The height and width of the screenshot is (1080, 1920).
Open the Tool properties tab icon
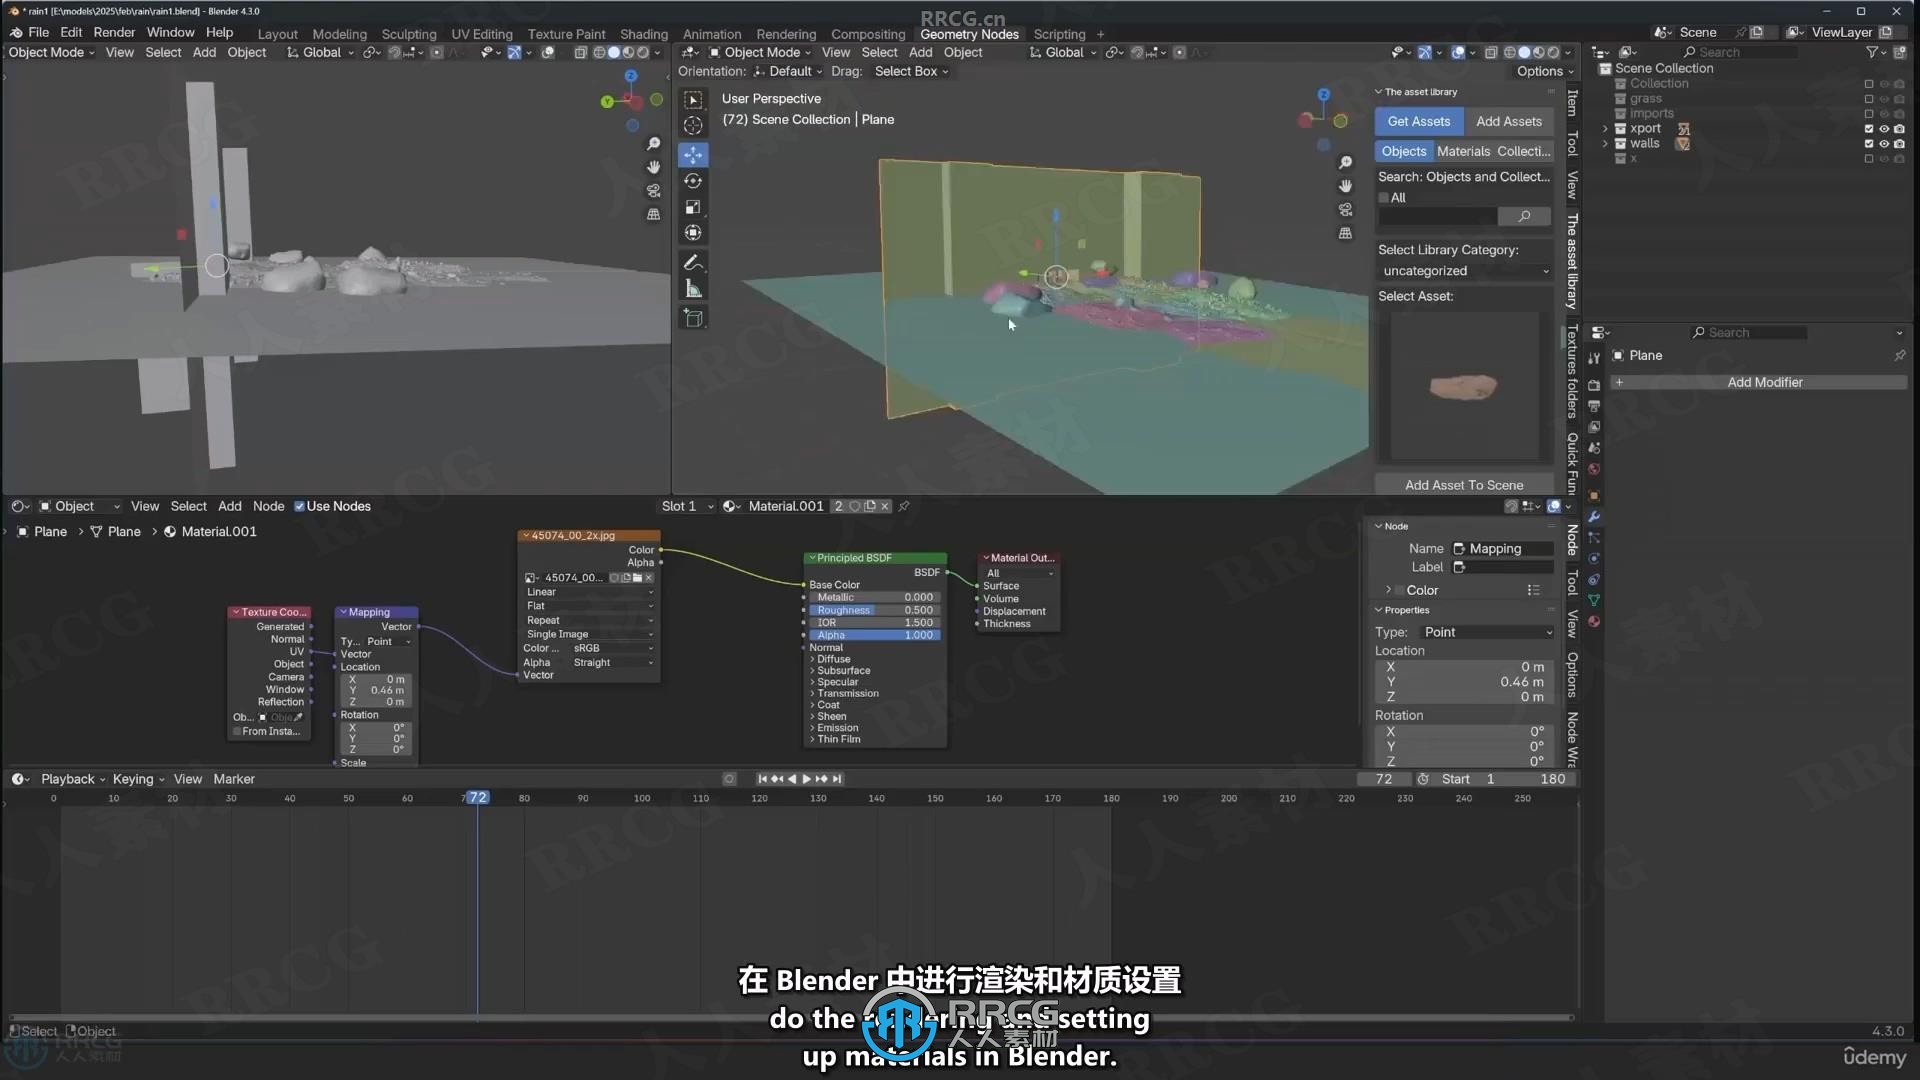click(x=1594, y=358)
